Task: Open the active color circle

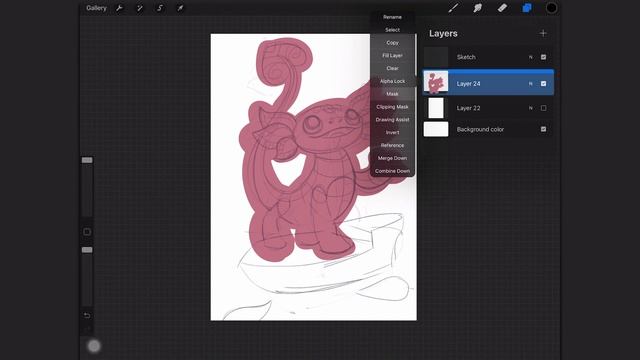Action: click(x=551, y=8)
